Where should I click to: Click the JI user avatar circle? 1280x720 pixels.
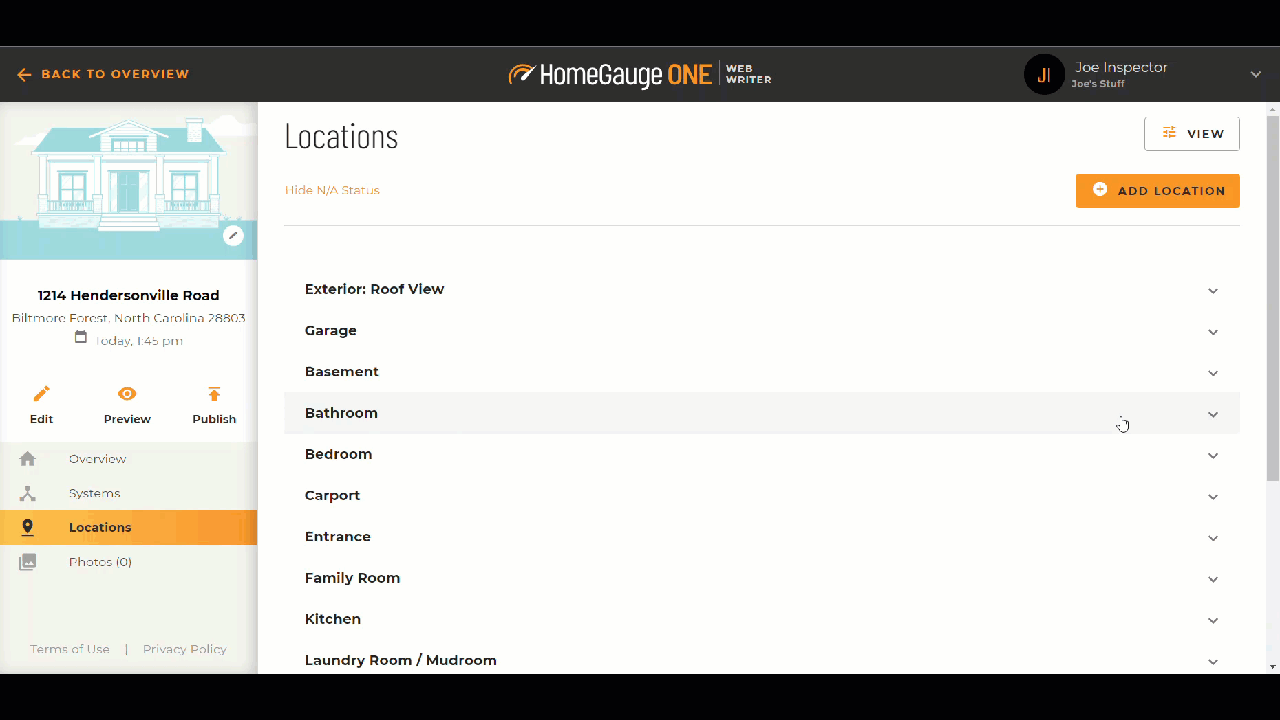pos(1043,75)
